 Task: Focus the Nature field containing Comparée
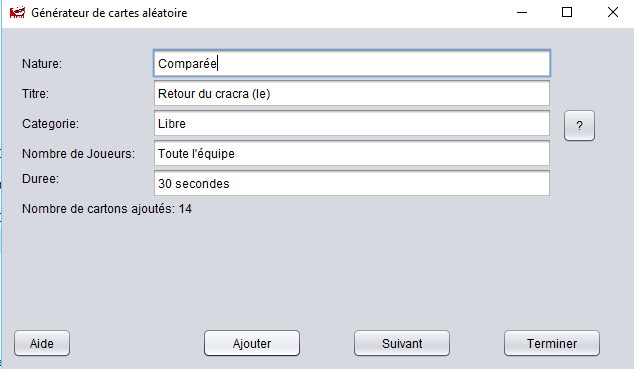pos(352,63)
